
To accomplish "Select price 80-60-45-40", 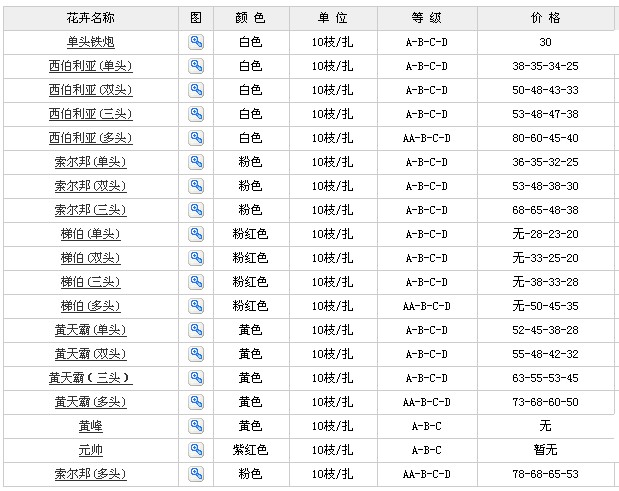I will click(x=545, y=138).
